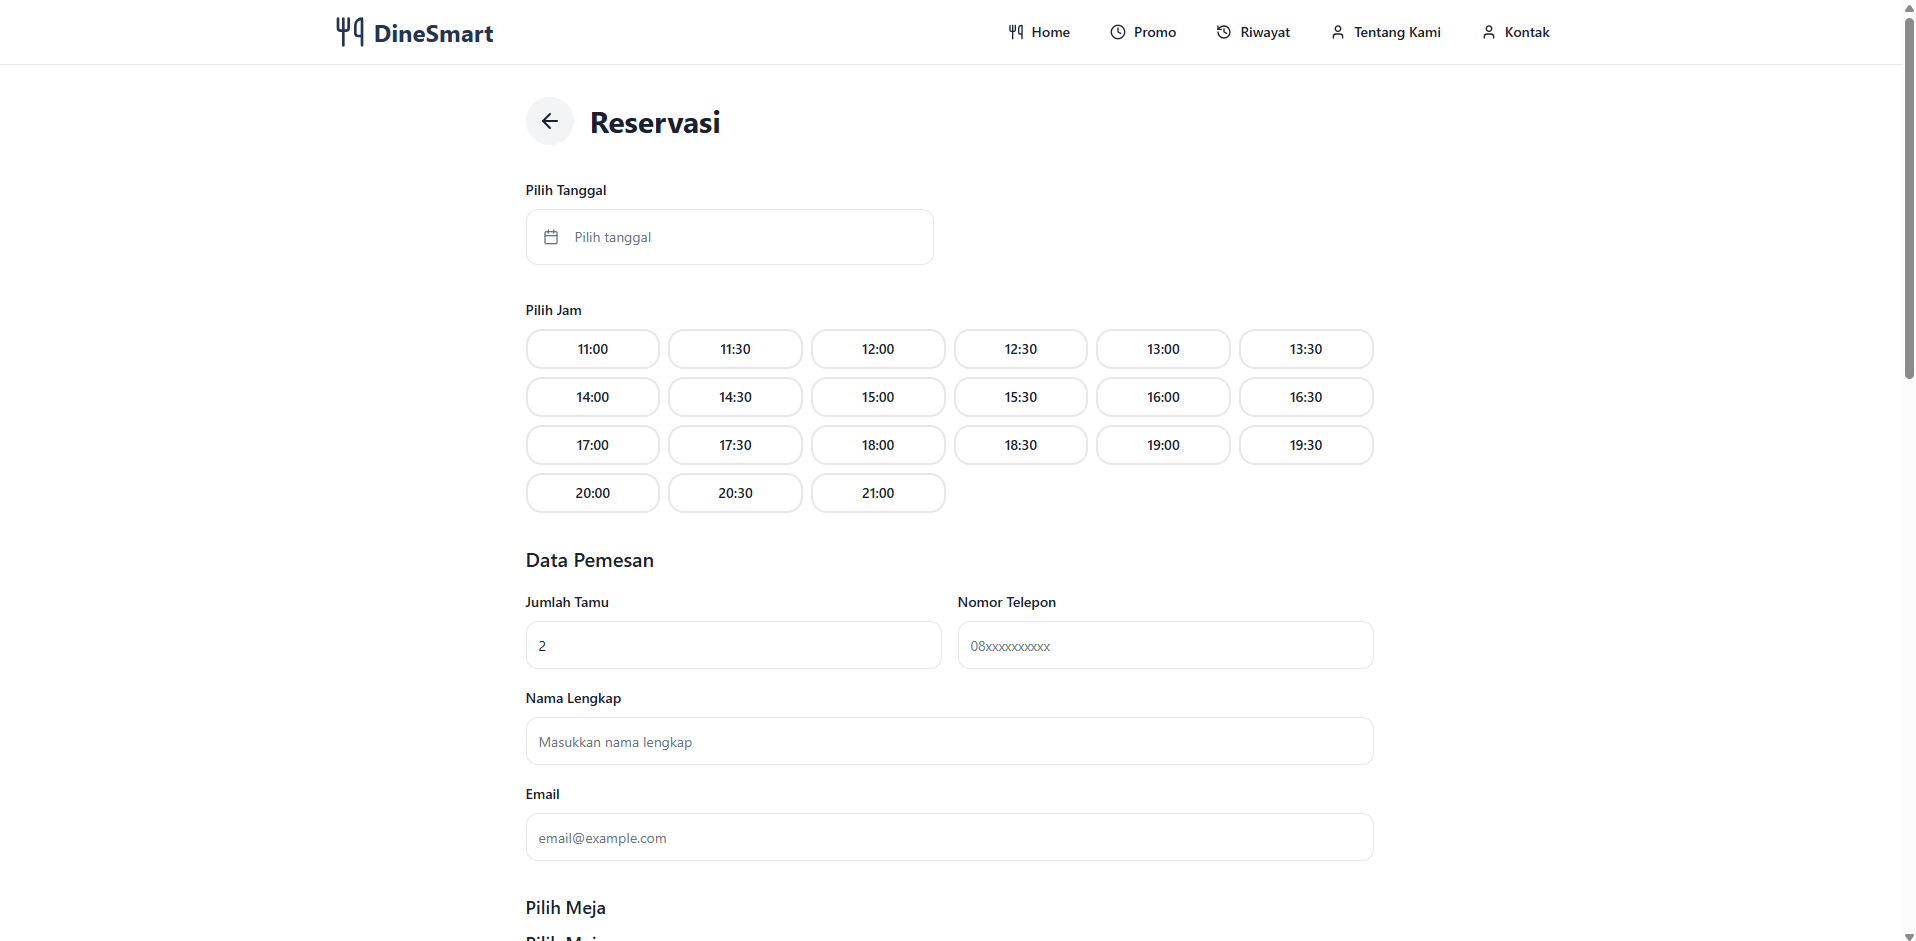The height and width of the screenshot is (941, 1916).
Task: Click the back arrow beside Reservasi
Action: (x=549, y=121)
